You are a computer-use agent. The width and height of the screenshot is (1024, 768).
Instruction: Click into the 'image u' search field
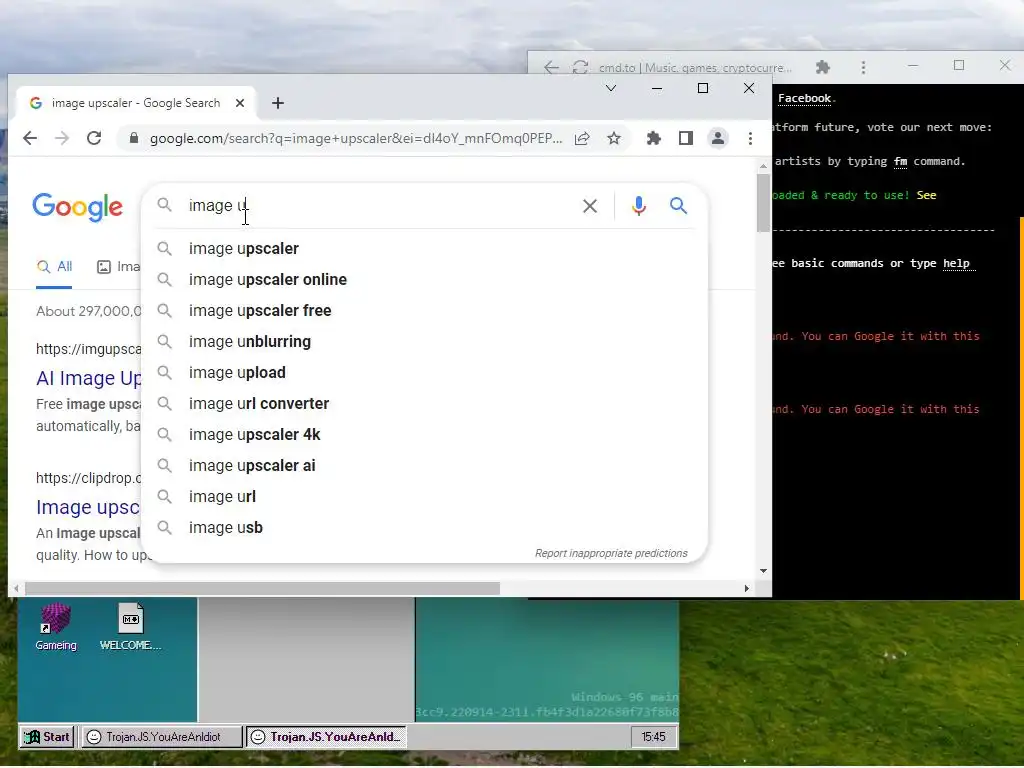[x=379, y=206]
